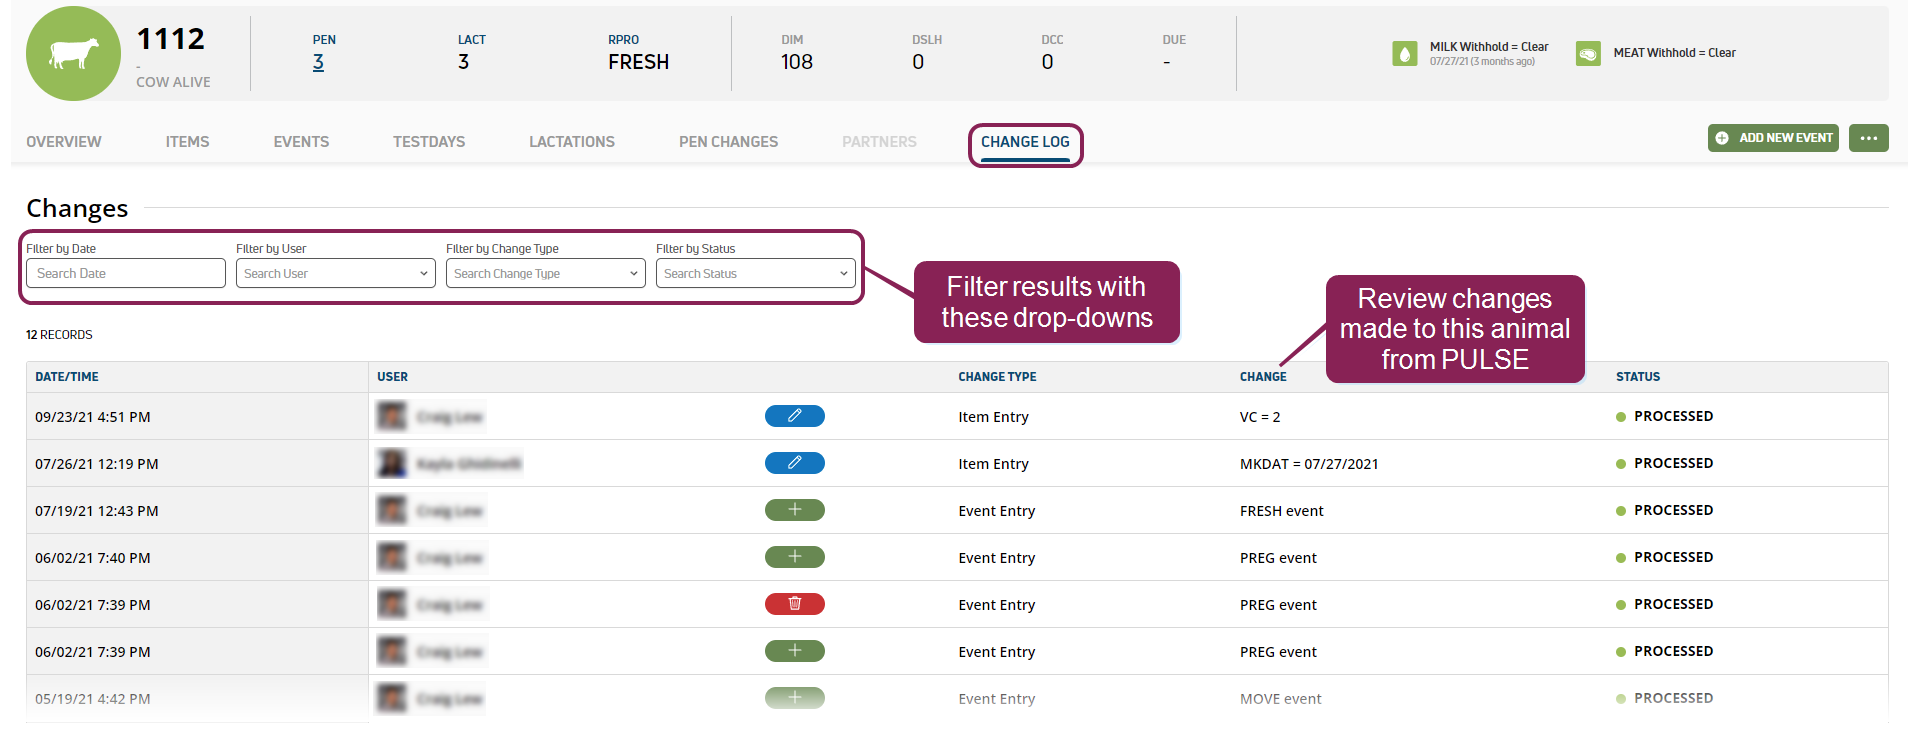This screenshot has height=734, width=1919.
Task: Click green plus icon on 7:40 PM PREG row
Action: pos(794,557)
